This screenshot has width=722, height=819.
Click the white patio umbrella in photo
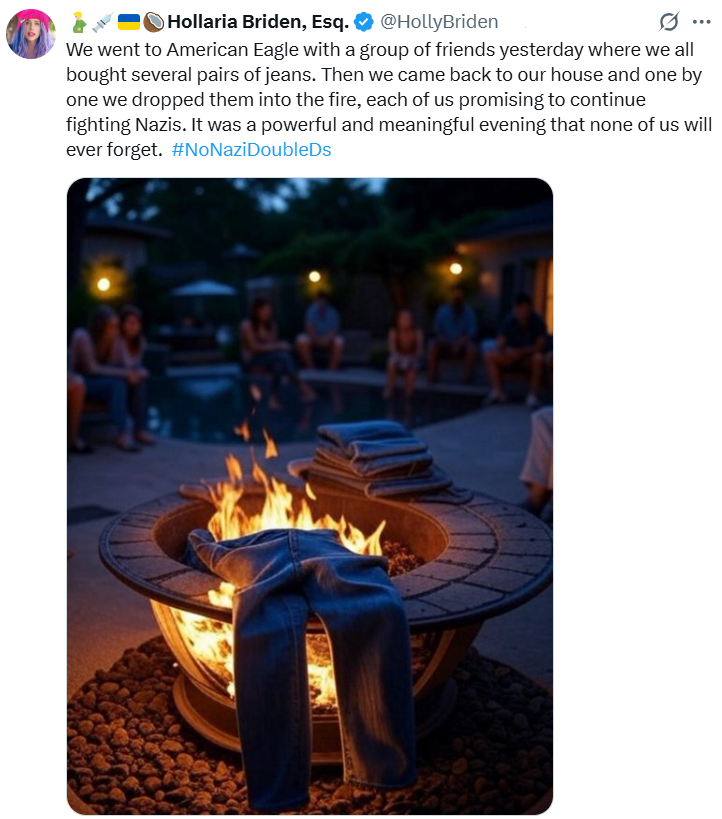(204, 288)
